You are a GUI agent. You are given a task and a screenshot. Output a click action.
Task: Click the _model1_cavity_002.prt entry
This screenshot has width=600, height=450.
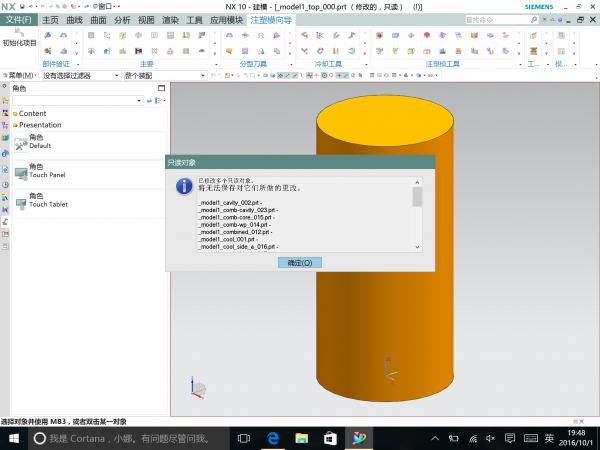pyautogui.click(x=230, y=203)
